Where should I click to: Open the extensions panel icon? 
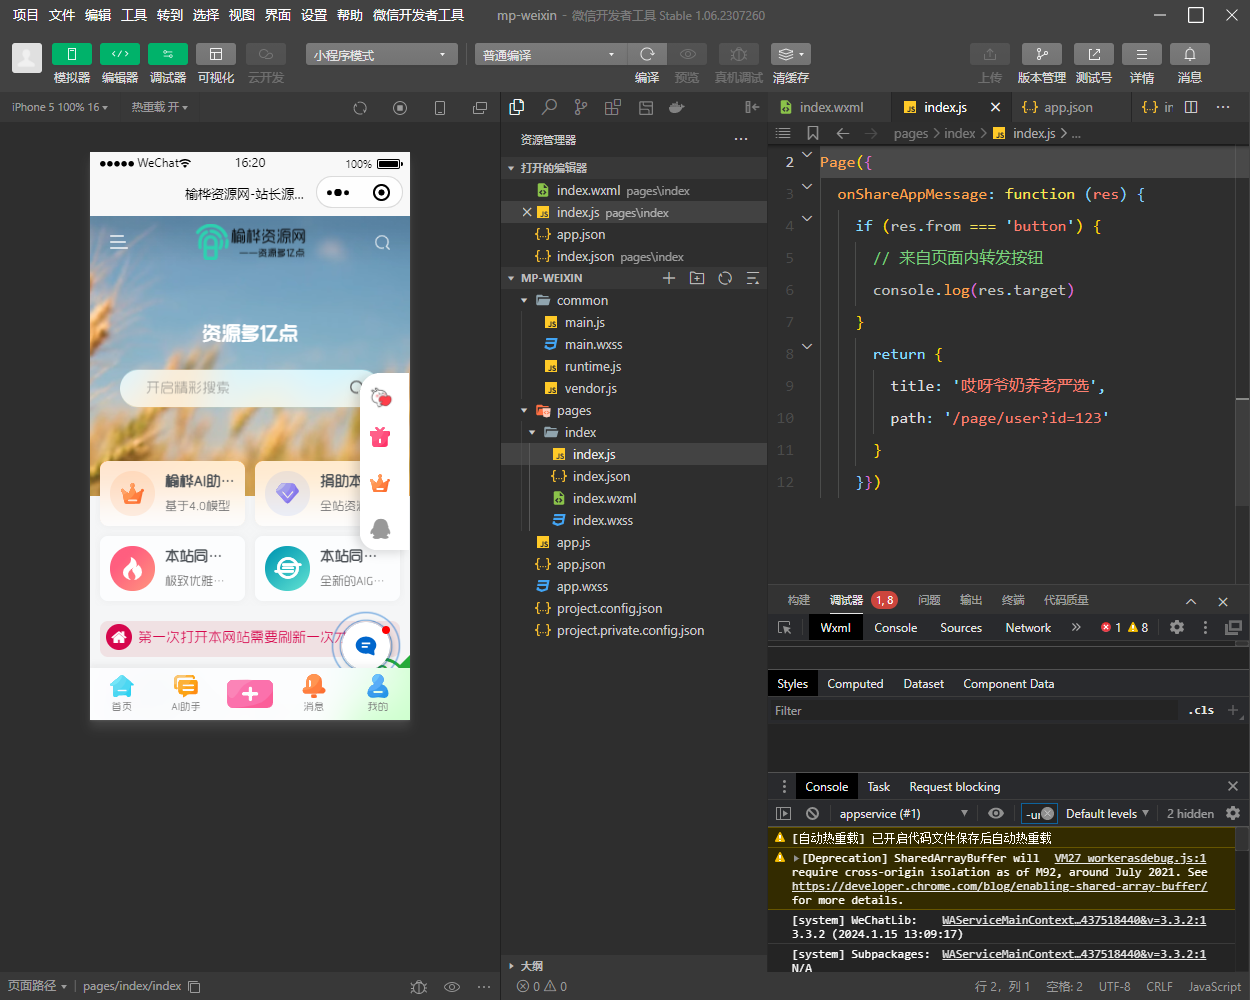613,107
